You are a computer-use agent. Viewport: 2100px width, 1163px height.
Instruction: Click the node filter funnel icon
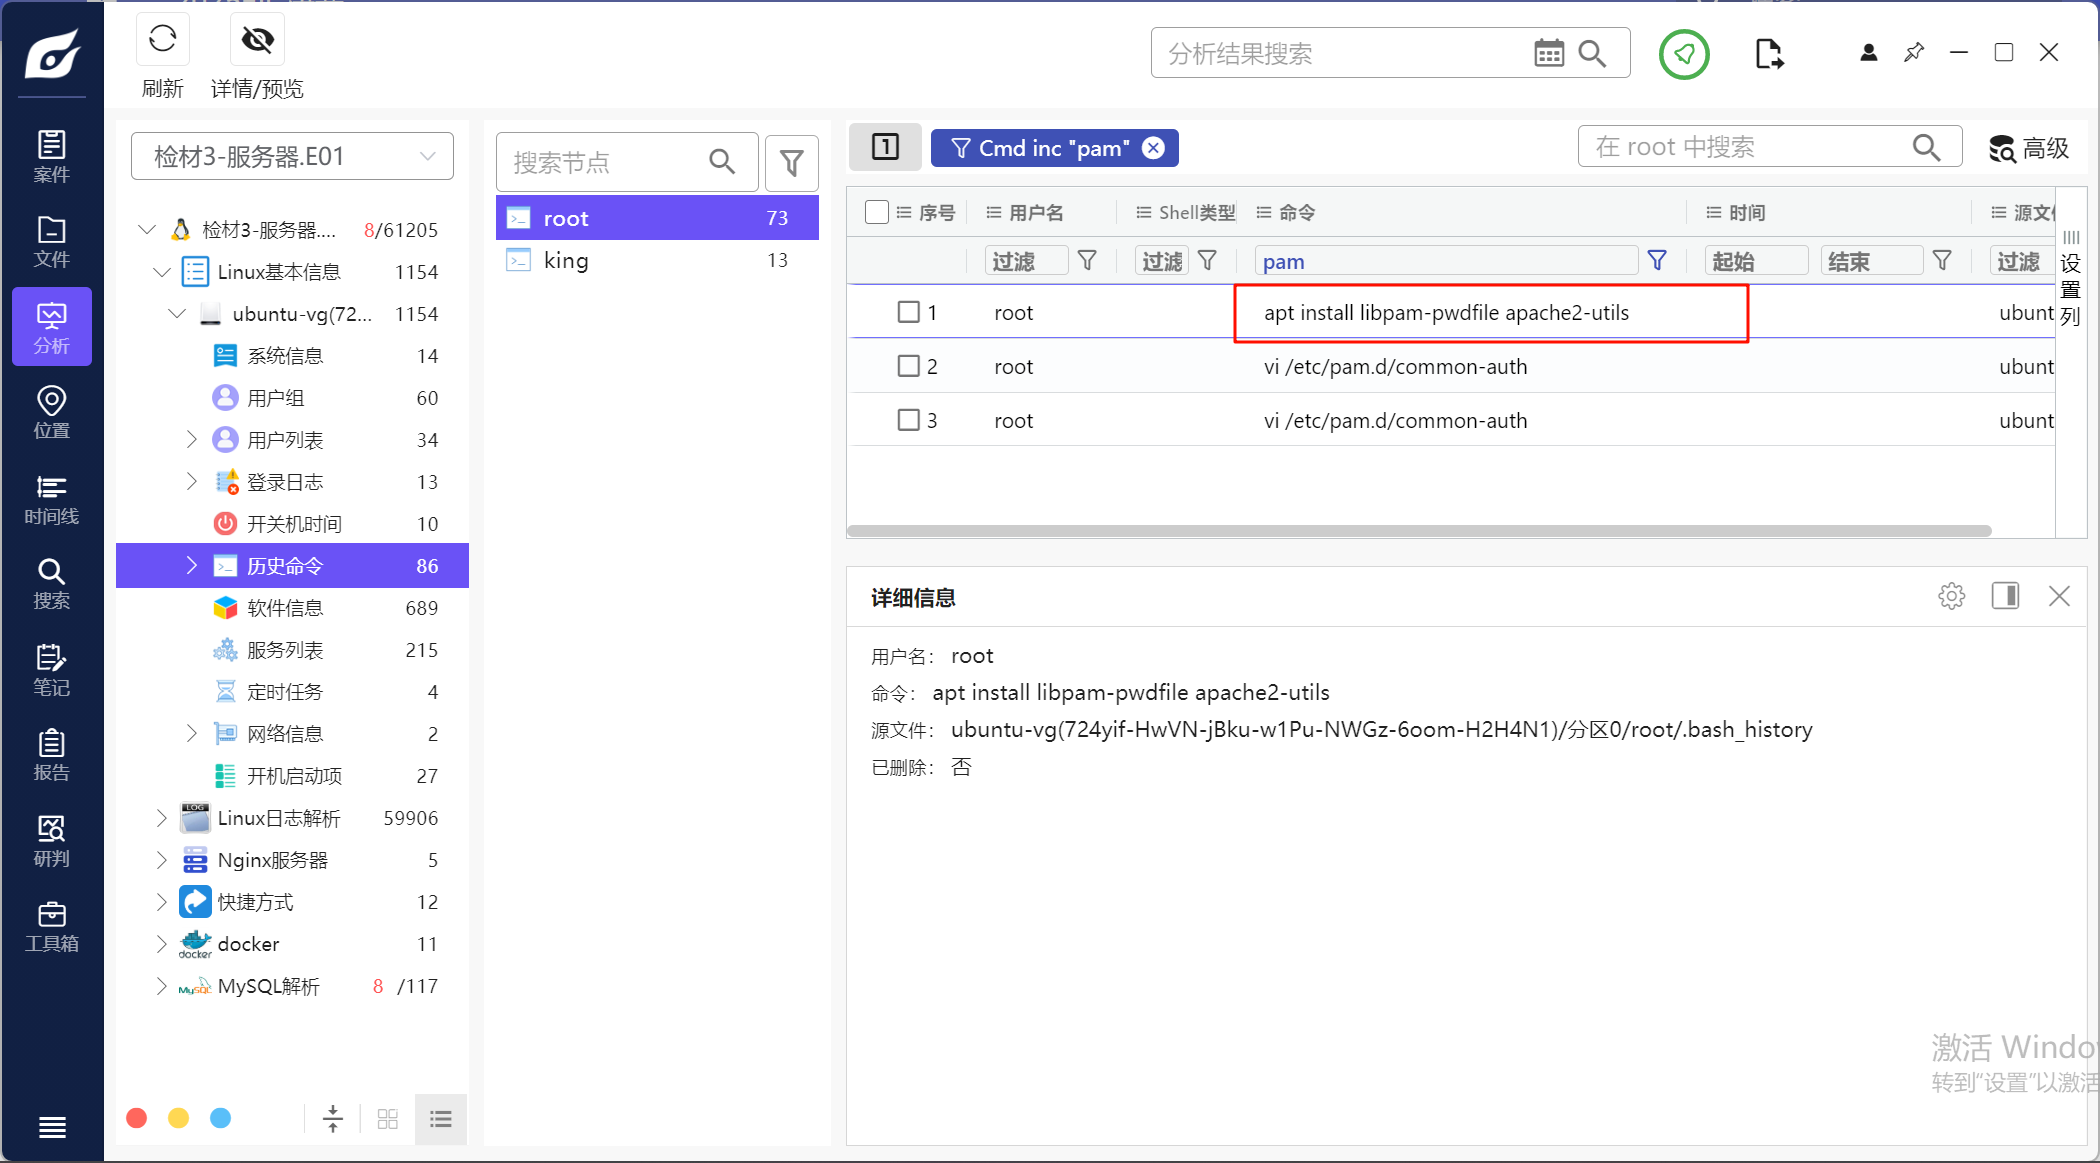791,163
